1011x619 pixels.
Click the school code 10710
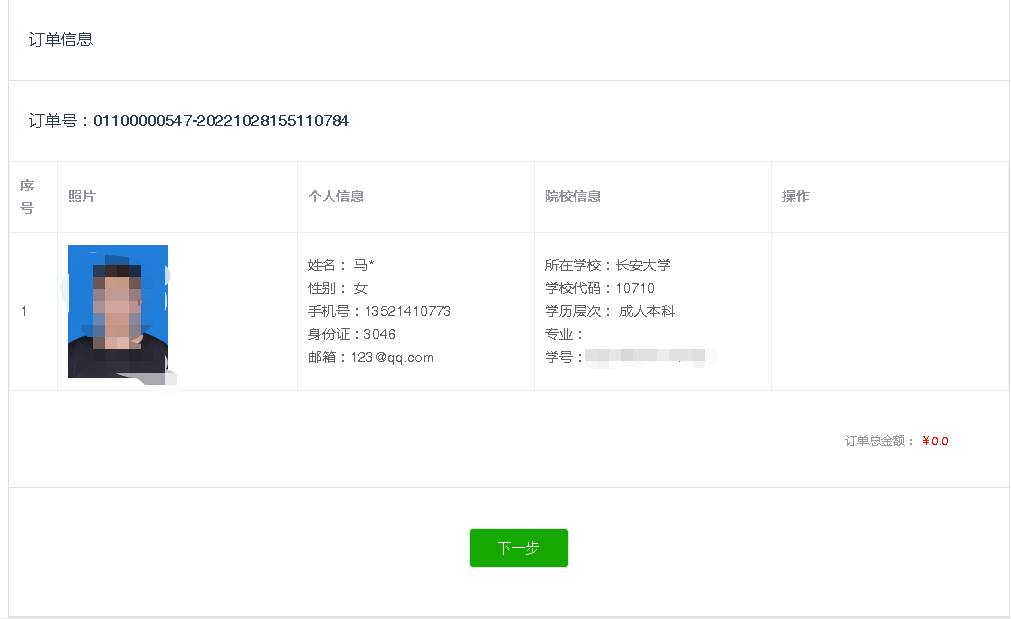tap(635, 288)
